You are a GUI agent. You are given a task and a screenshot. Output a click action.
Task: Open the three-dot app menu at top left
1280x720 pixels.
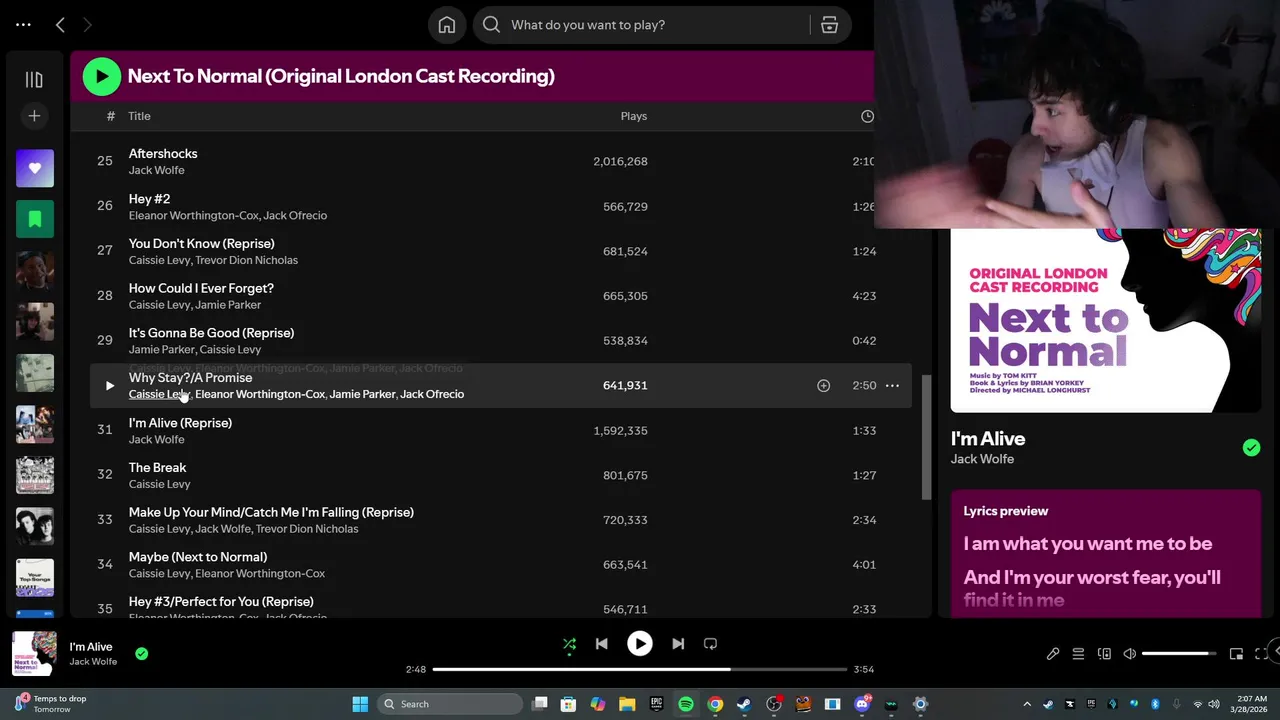tap(23, 25)
